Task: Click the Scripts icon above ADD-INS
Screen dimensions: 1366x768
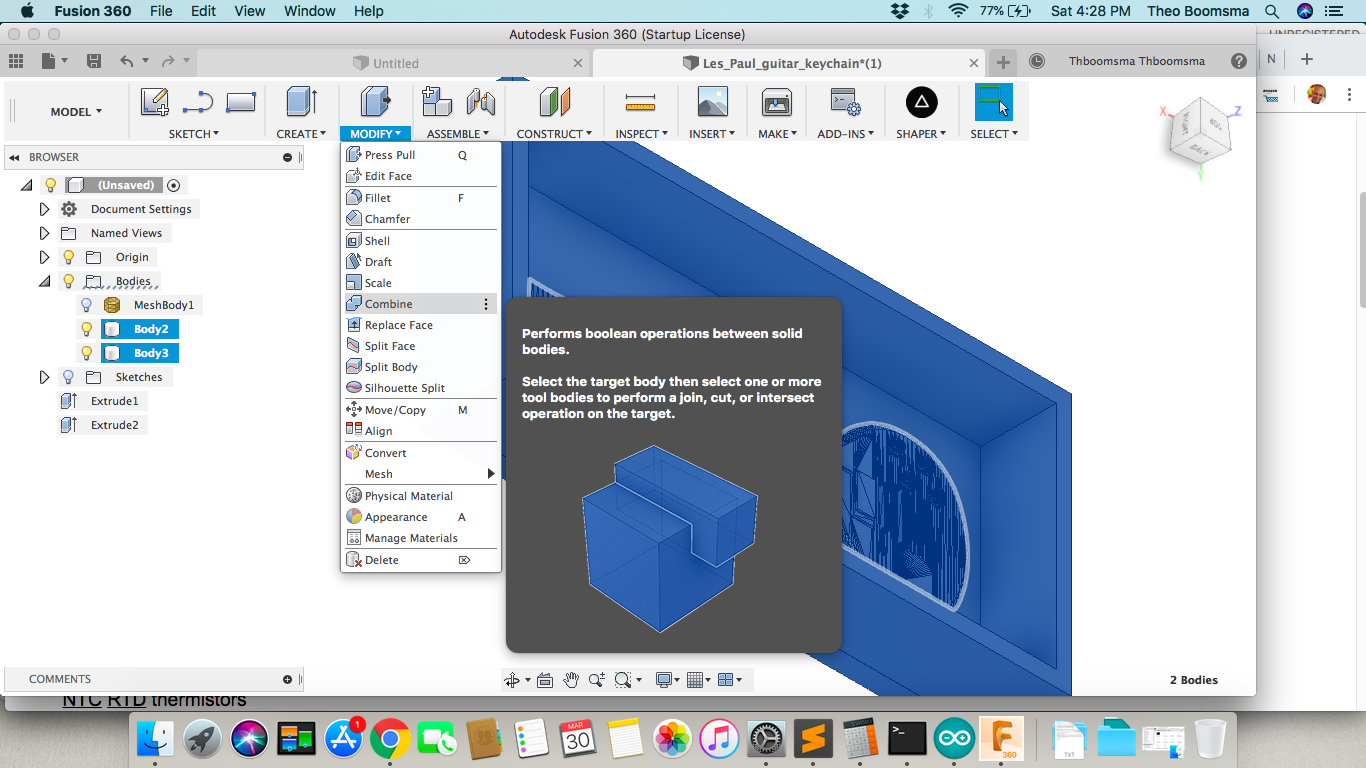Action: tap(845, 101)
